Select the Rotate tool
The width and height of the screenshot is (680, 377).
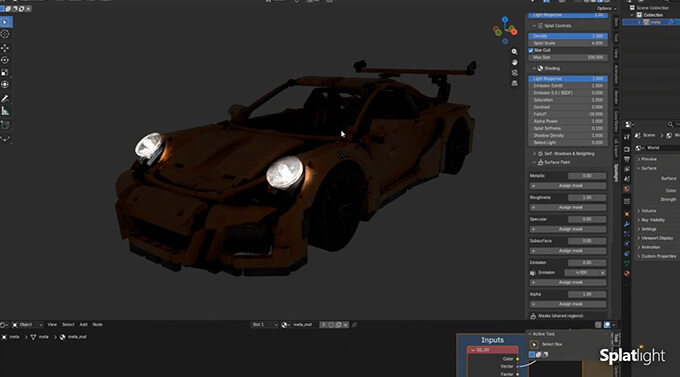tap(5, 60)
